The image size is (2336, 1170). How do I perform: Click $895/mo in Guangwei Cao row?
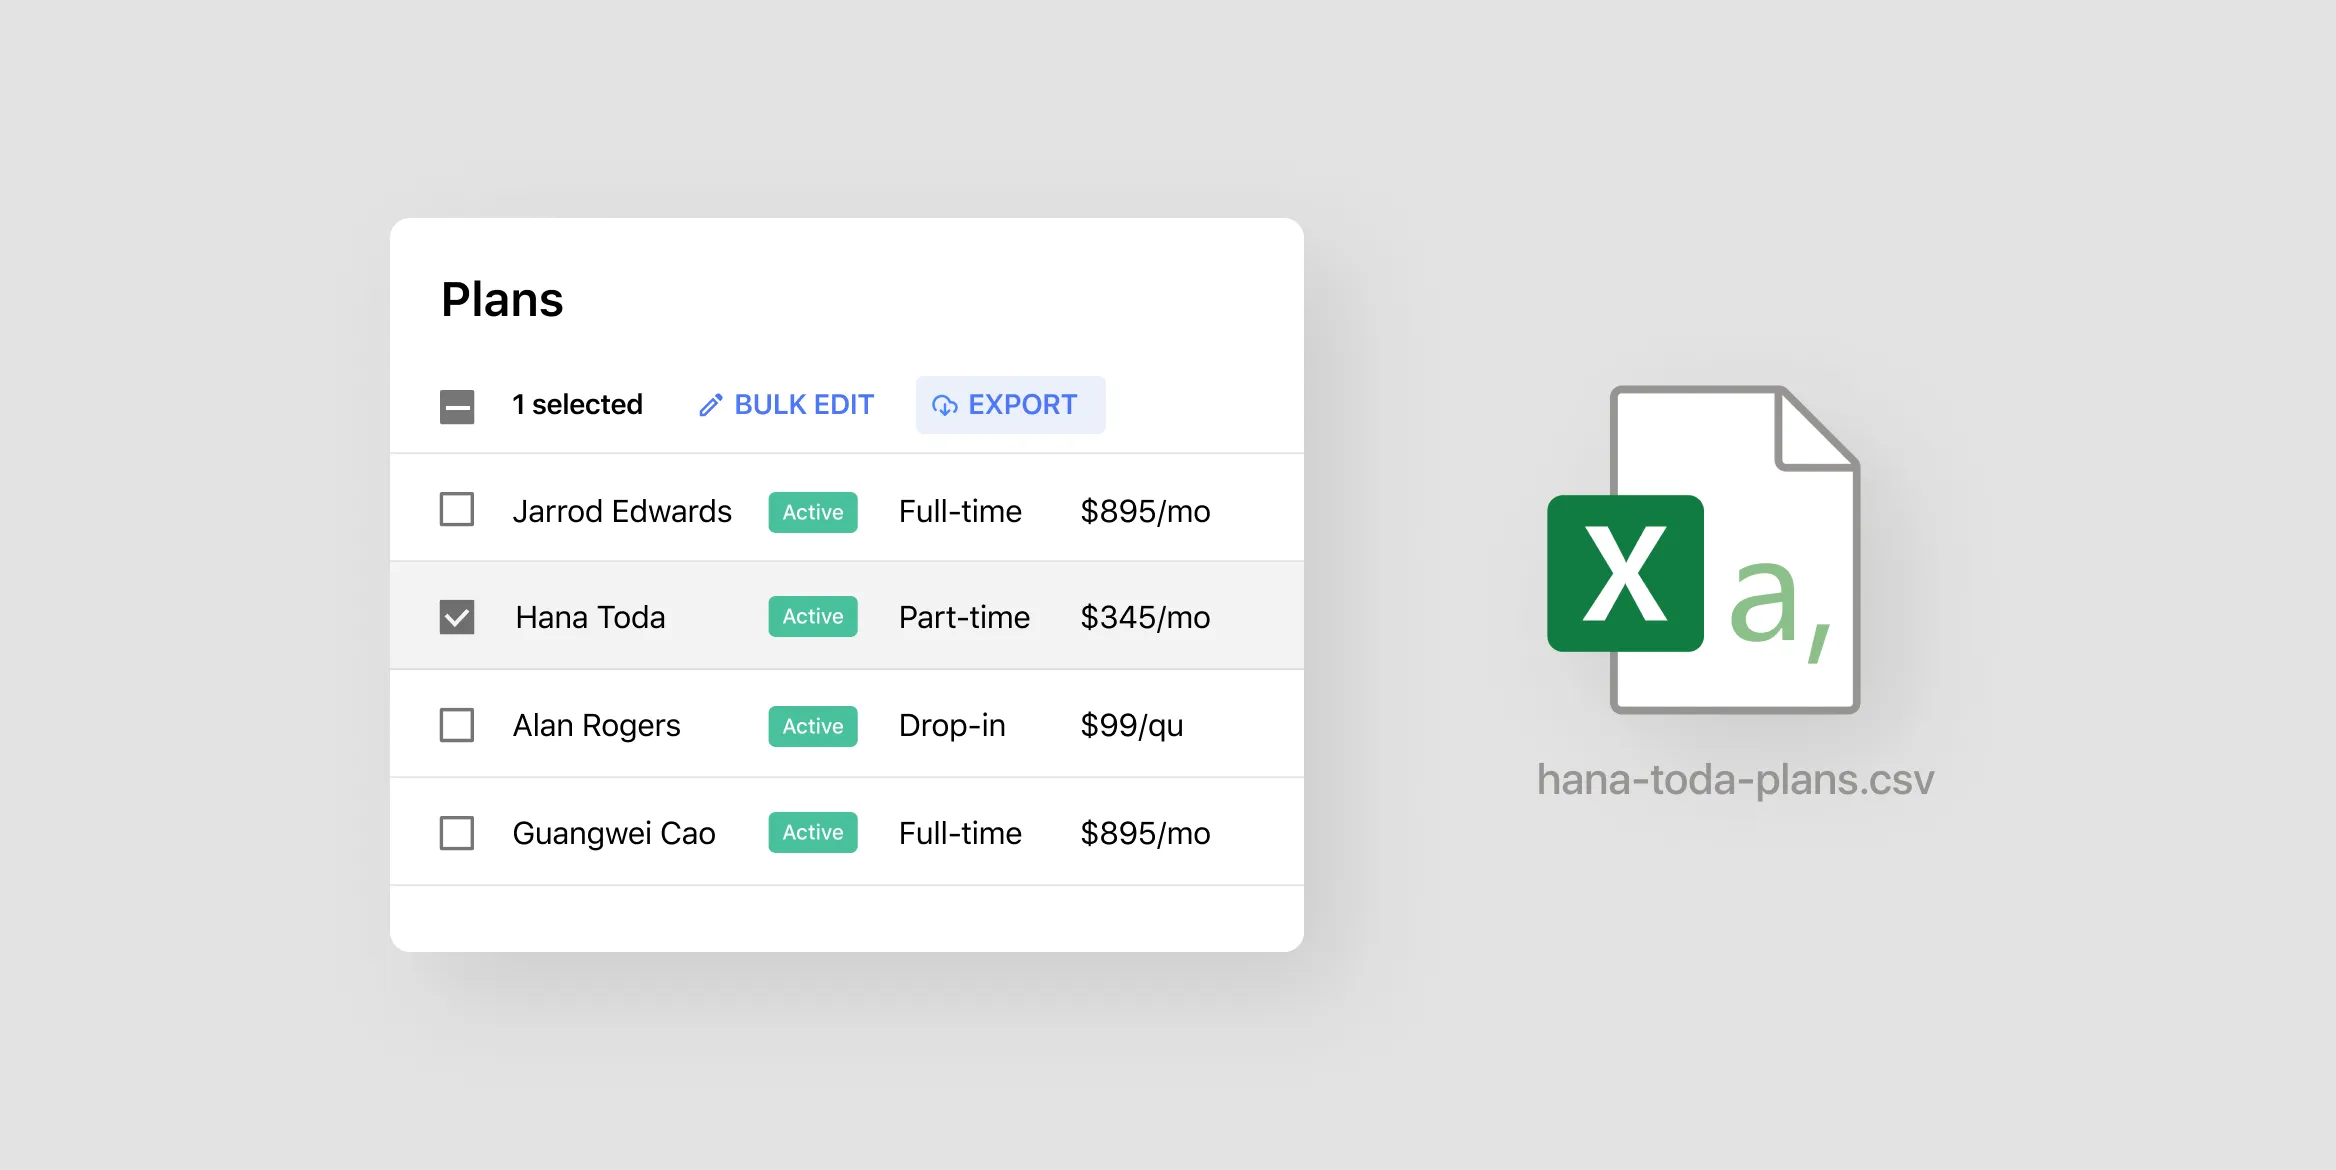[1145, 833]
